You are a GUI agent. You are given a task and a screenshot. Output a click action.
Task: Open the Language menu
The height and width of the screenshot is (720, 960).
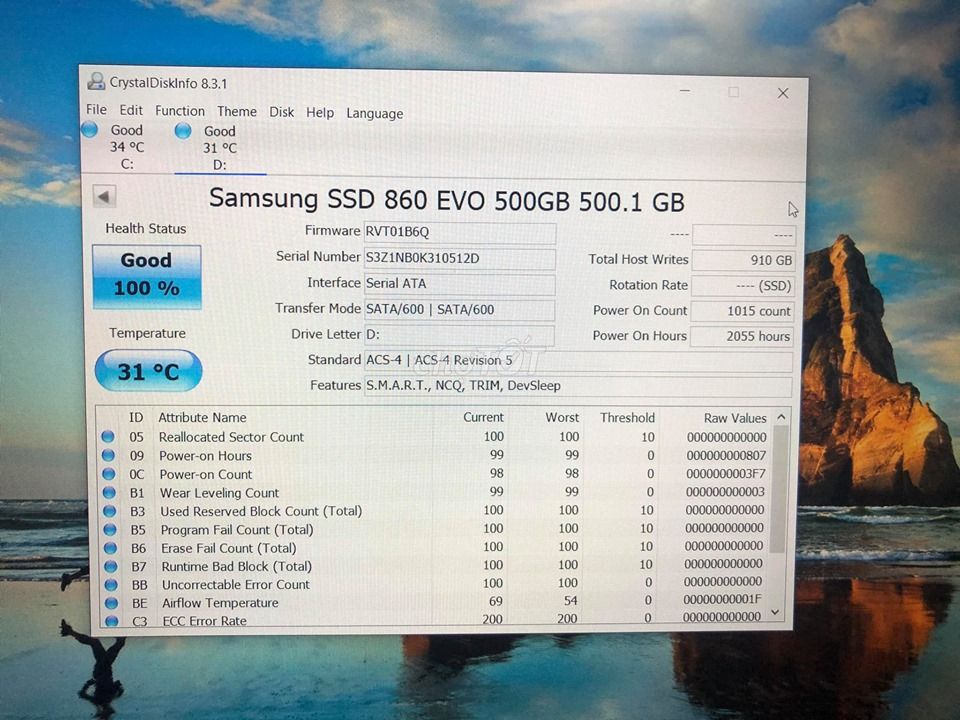(375, 113)
